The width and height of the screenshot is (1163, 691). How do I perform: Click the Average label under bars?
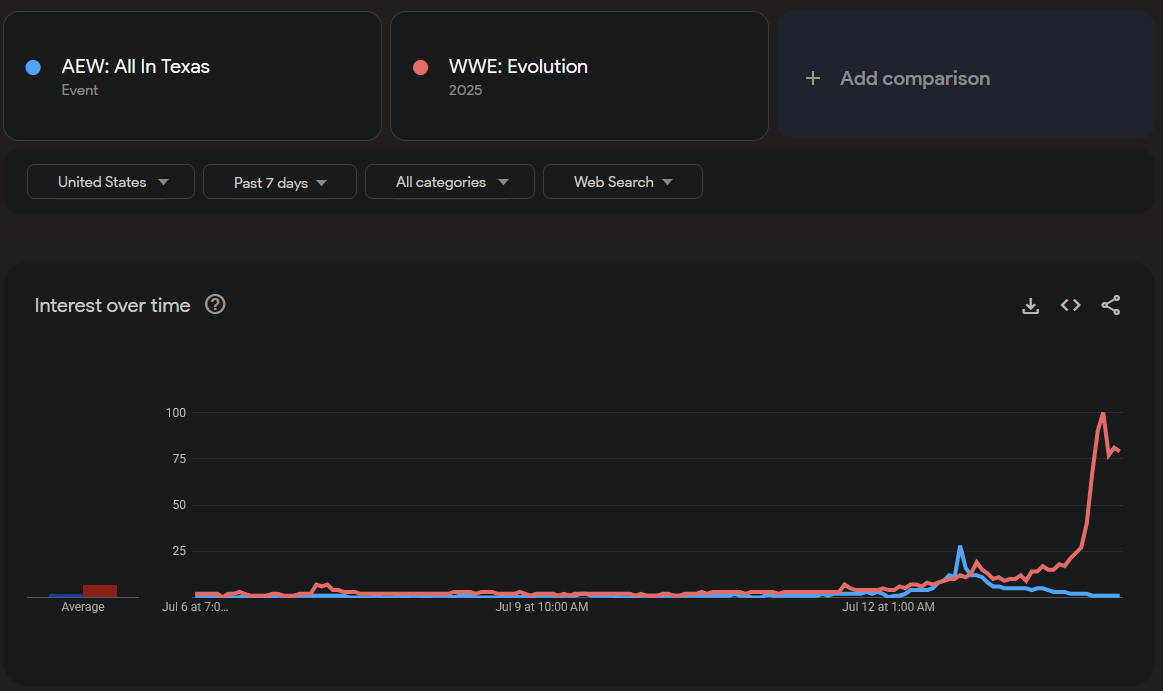tap(83, 606)
